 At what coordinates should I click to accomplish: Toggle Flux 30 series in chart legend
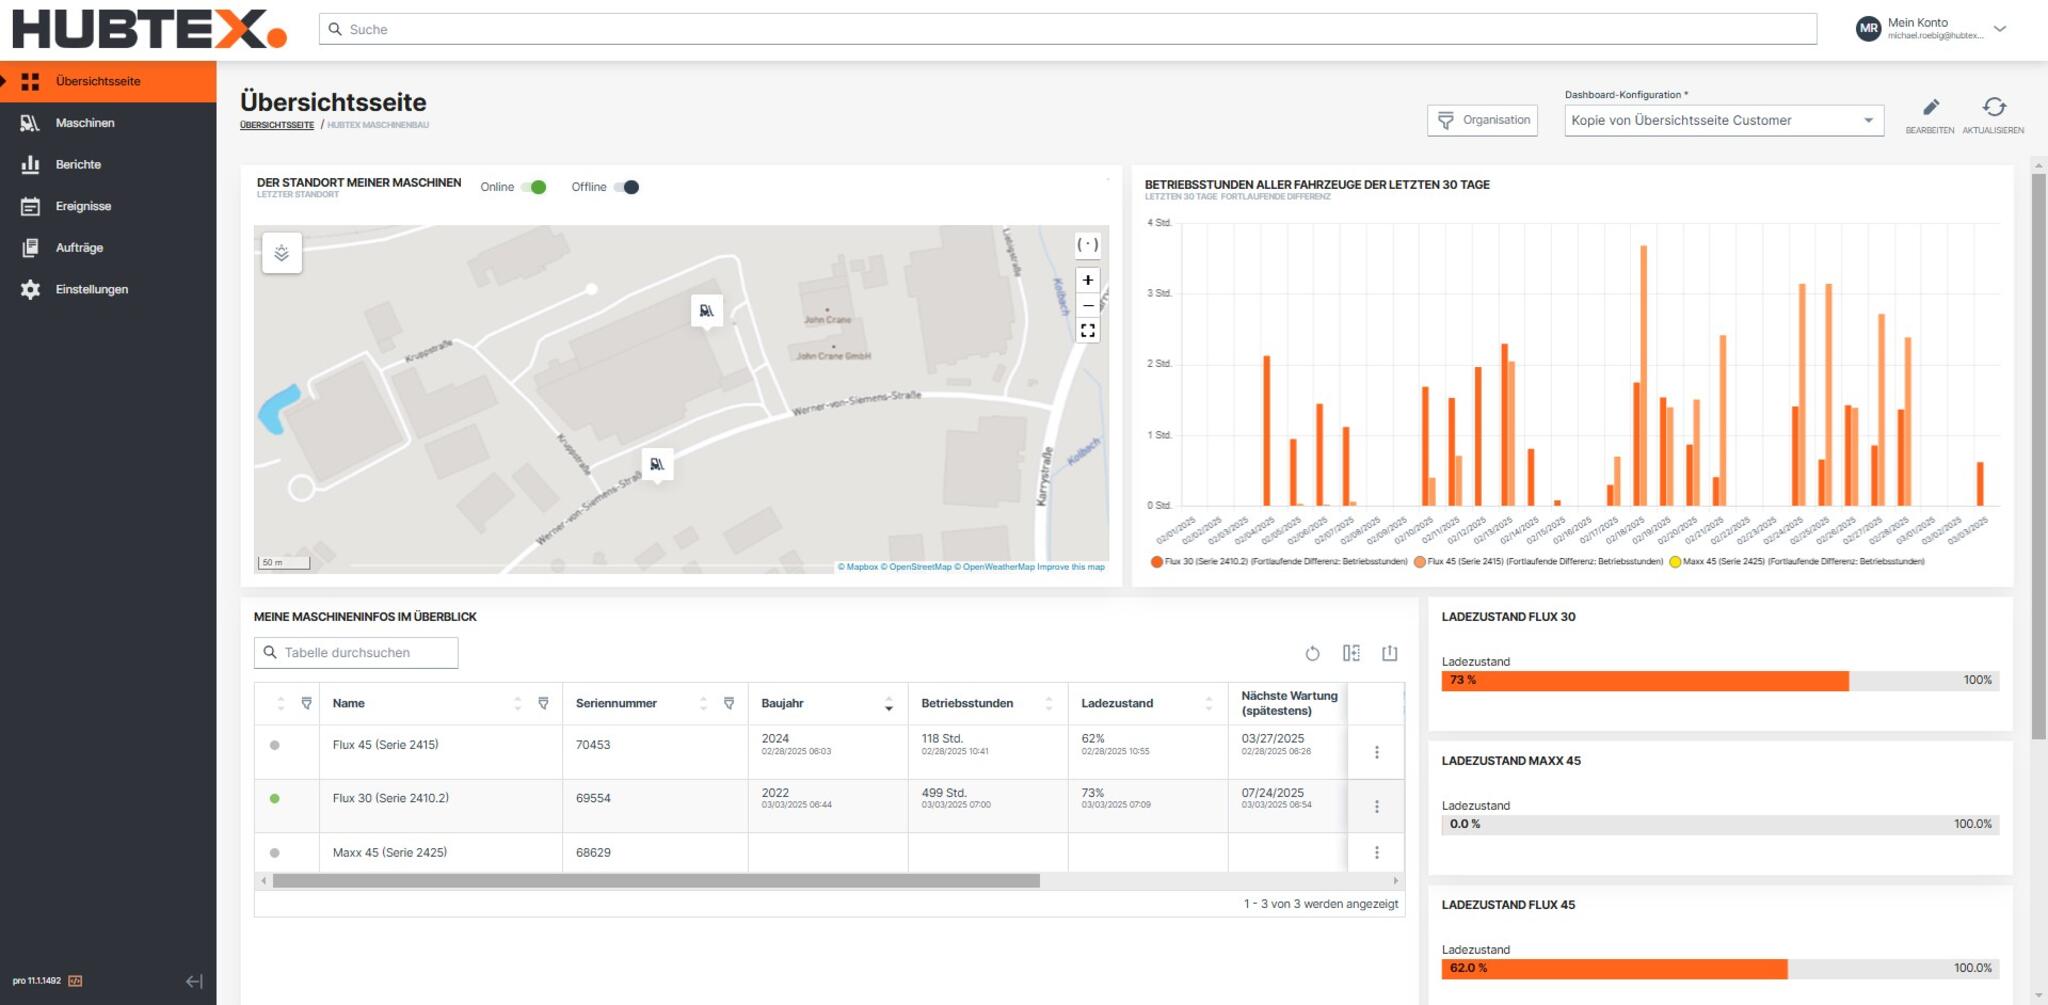pos(1280,562)
